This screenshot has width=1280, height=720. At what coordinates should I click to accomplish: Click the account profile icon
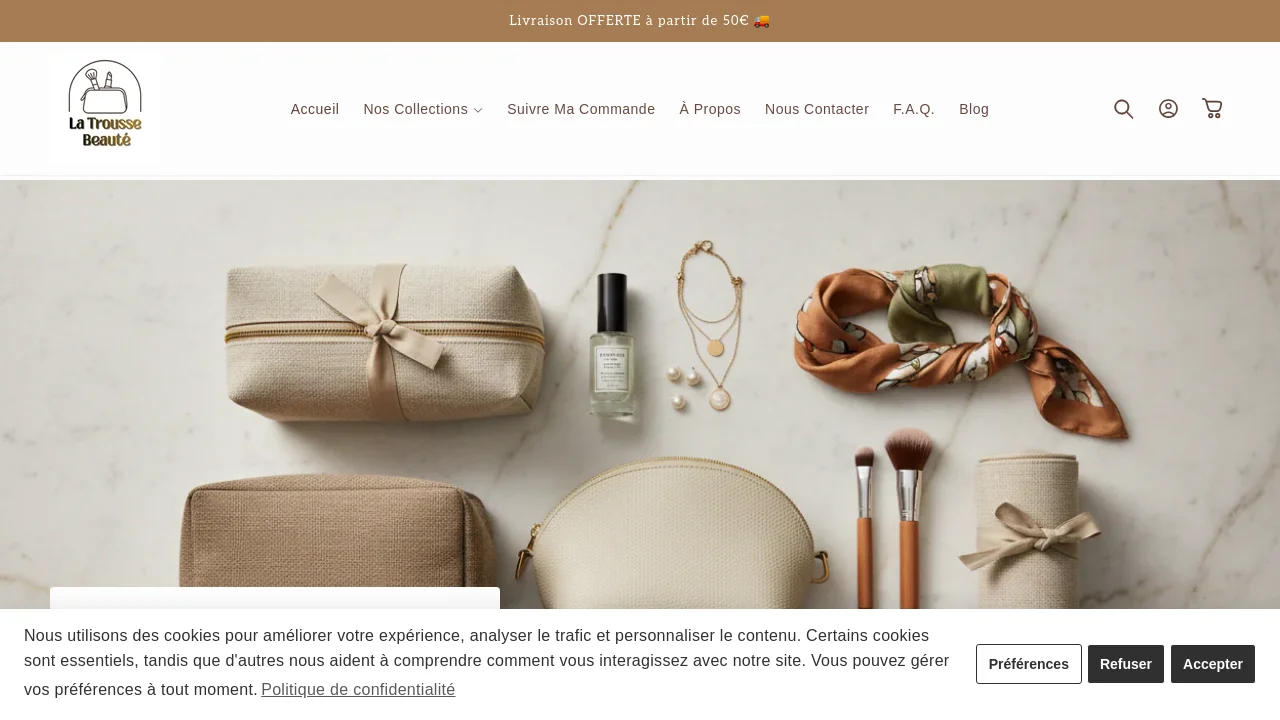pos(1168,109)
